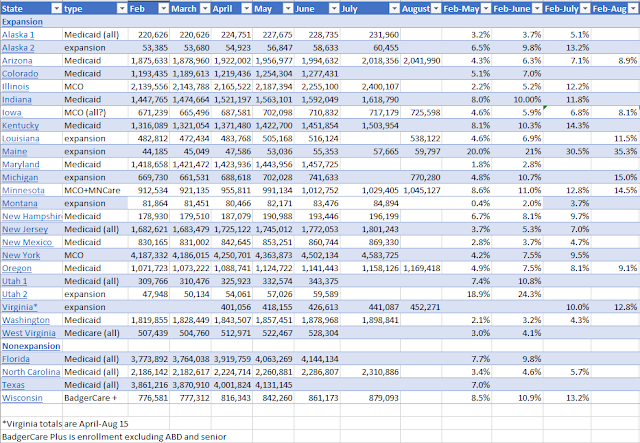The image size is (640, 443).
Task: Open the Feb column filter dropdown
Action: [x=164, y=9]
